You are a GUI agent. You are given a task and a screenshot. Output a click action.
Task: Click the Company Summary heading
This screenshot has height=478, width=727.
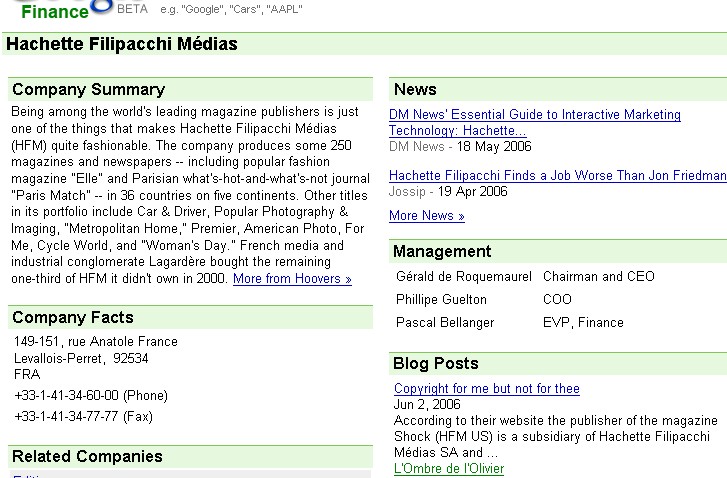(x=89, y=89)
